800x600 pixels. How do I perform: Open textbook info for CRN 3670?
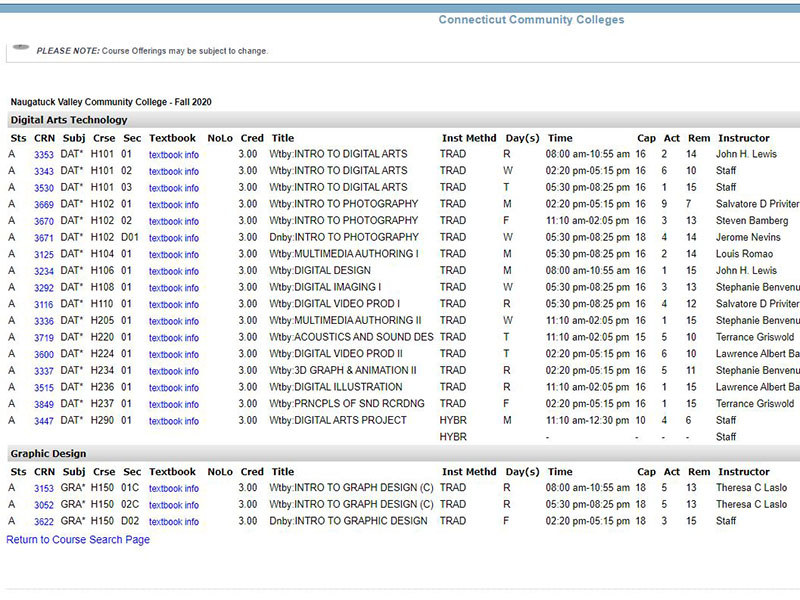click(174, 221)
